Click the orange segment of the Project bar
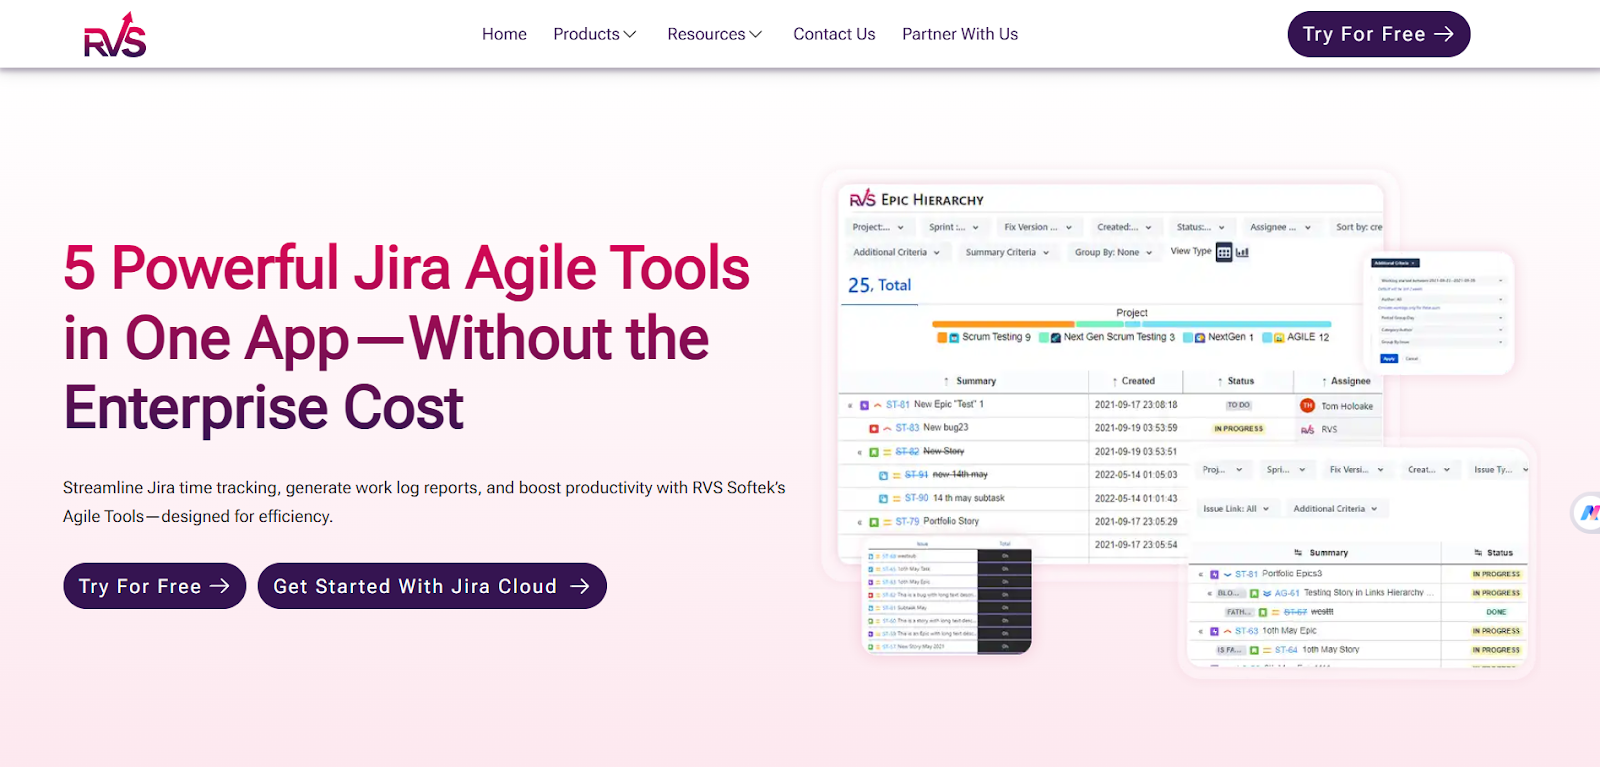 (1003, 324)
